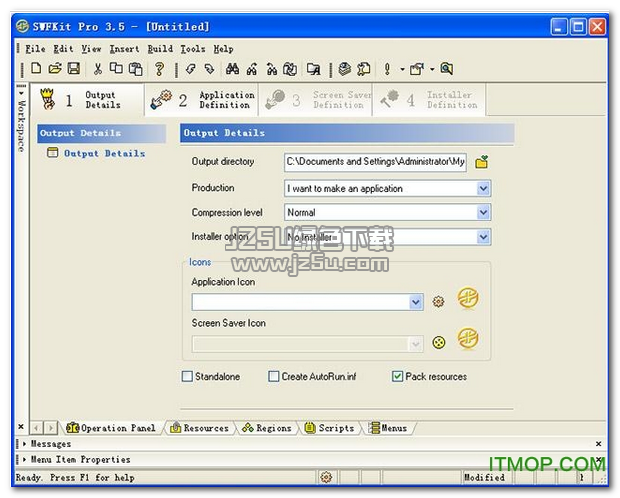The height and width of the screenshot is (498, 620).
Task: Click the Find binoculars icon
Action: click(232, 69)
